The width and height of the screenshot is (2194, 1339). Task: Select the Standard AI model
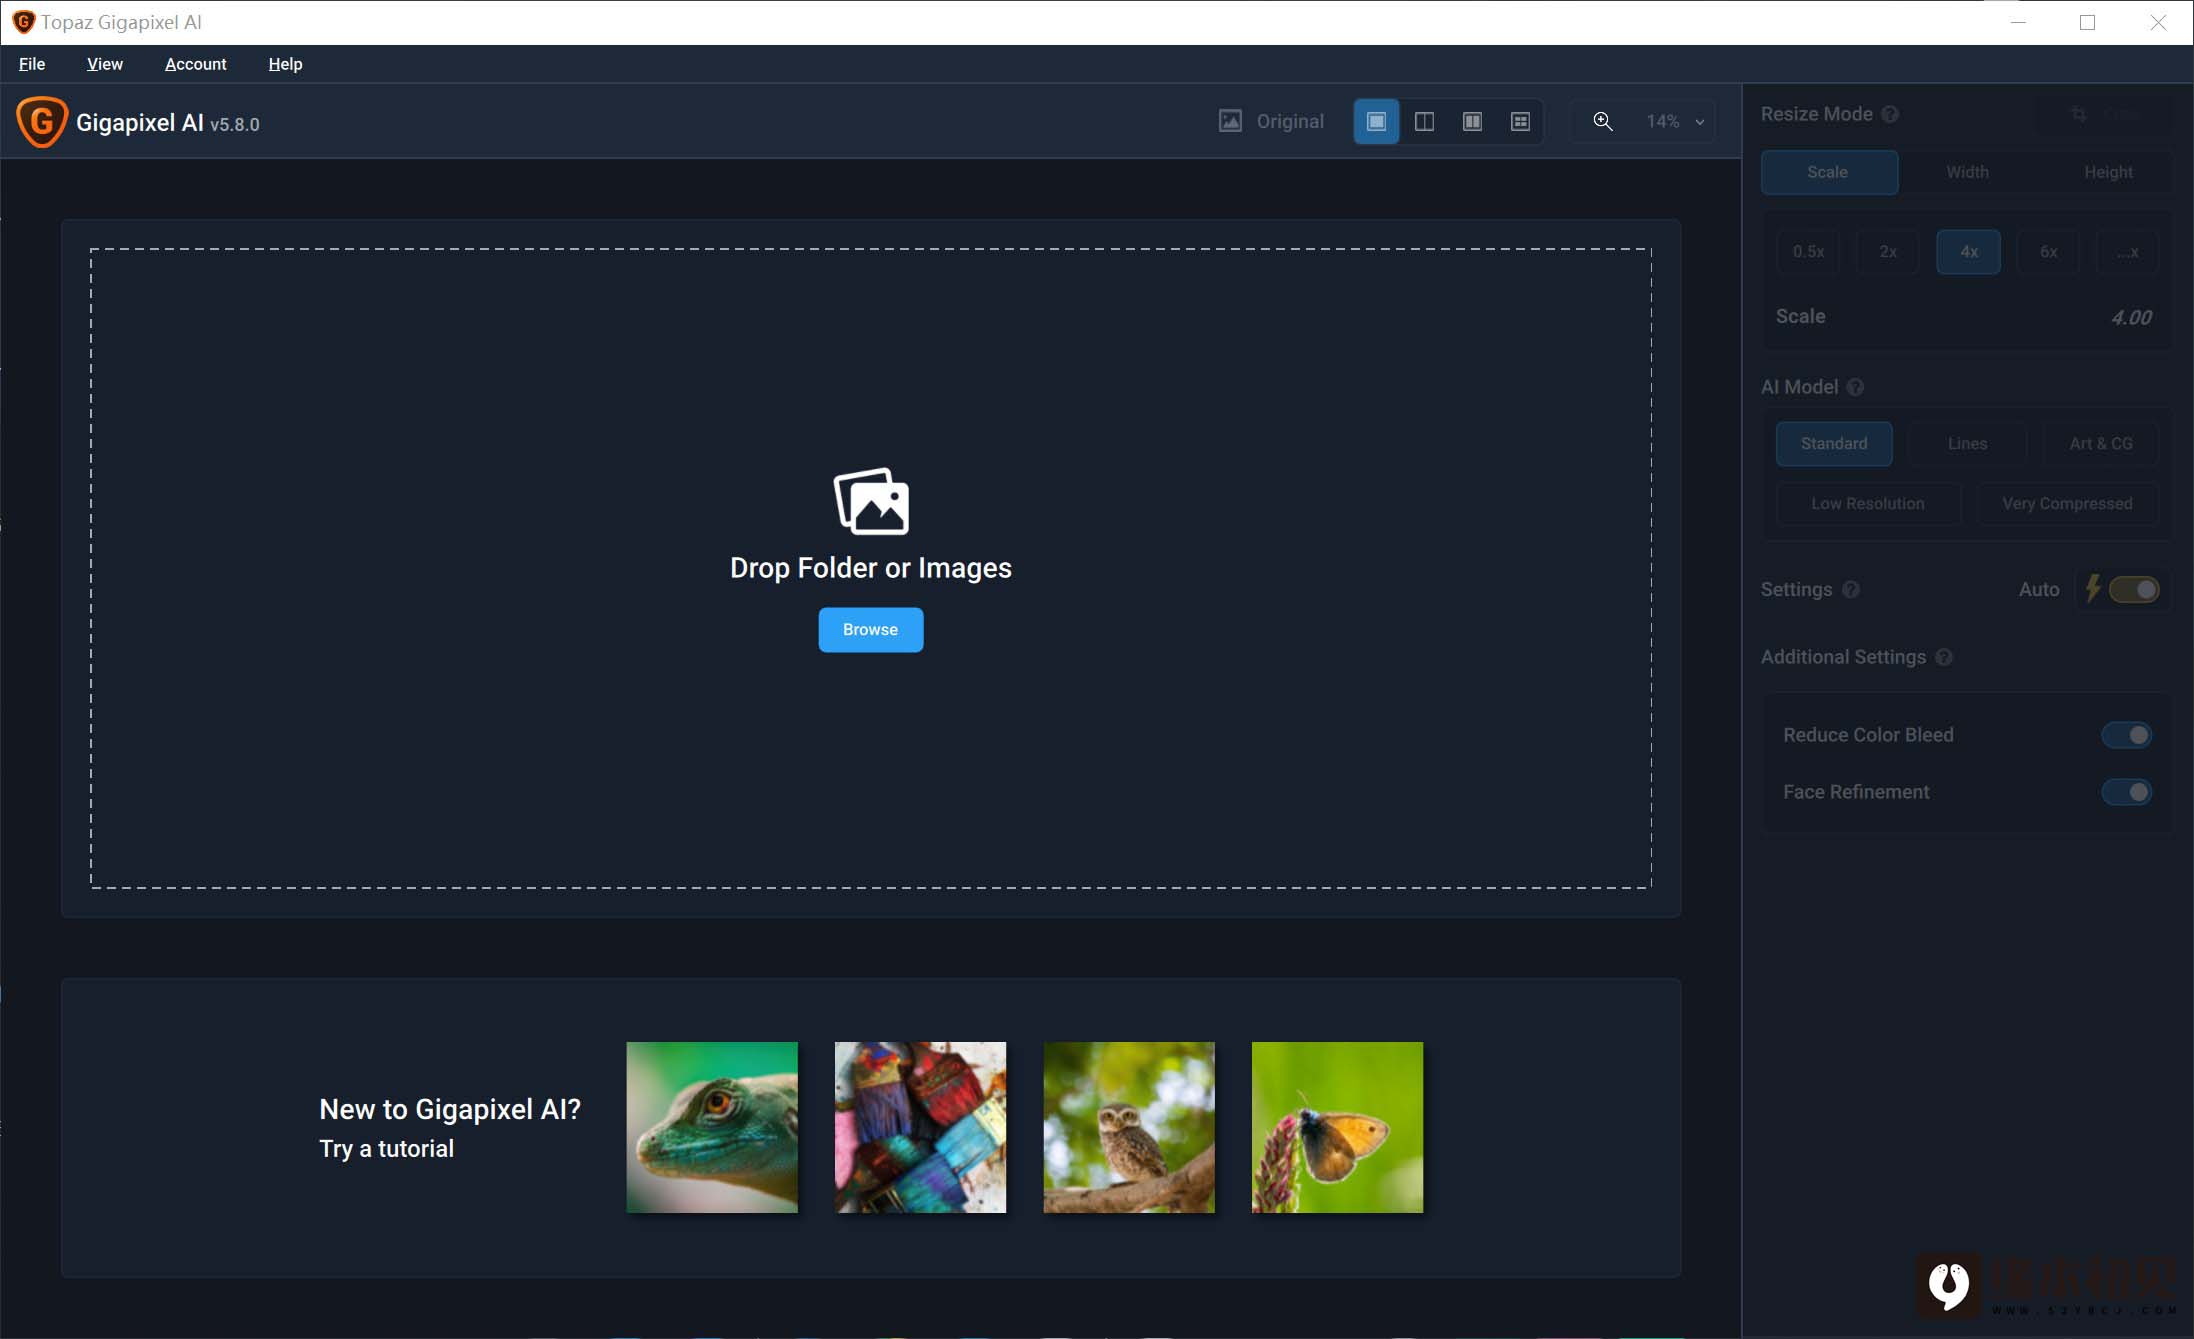pos(1834,444)
